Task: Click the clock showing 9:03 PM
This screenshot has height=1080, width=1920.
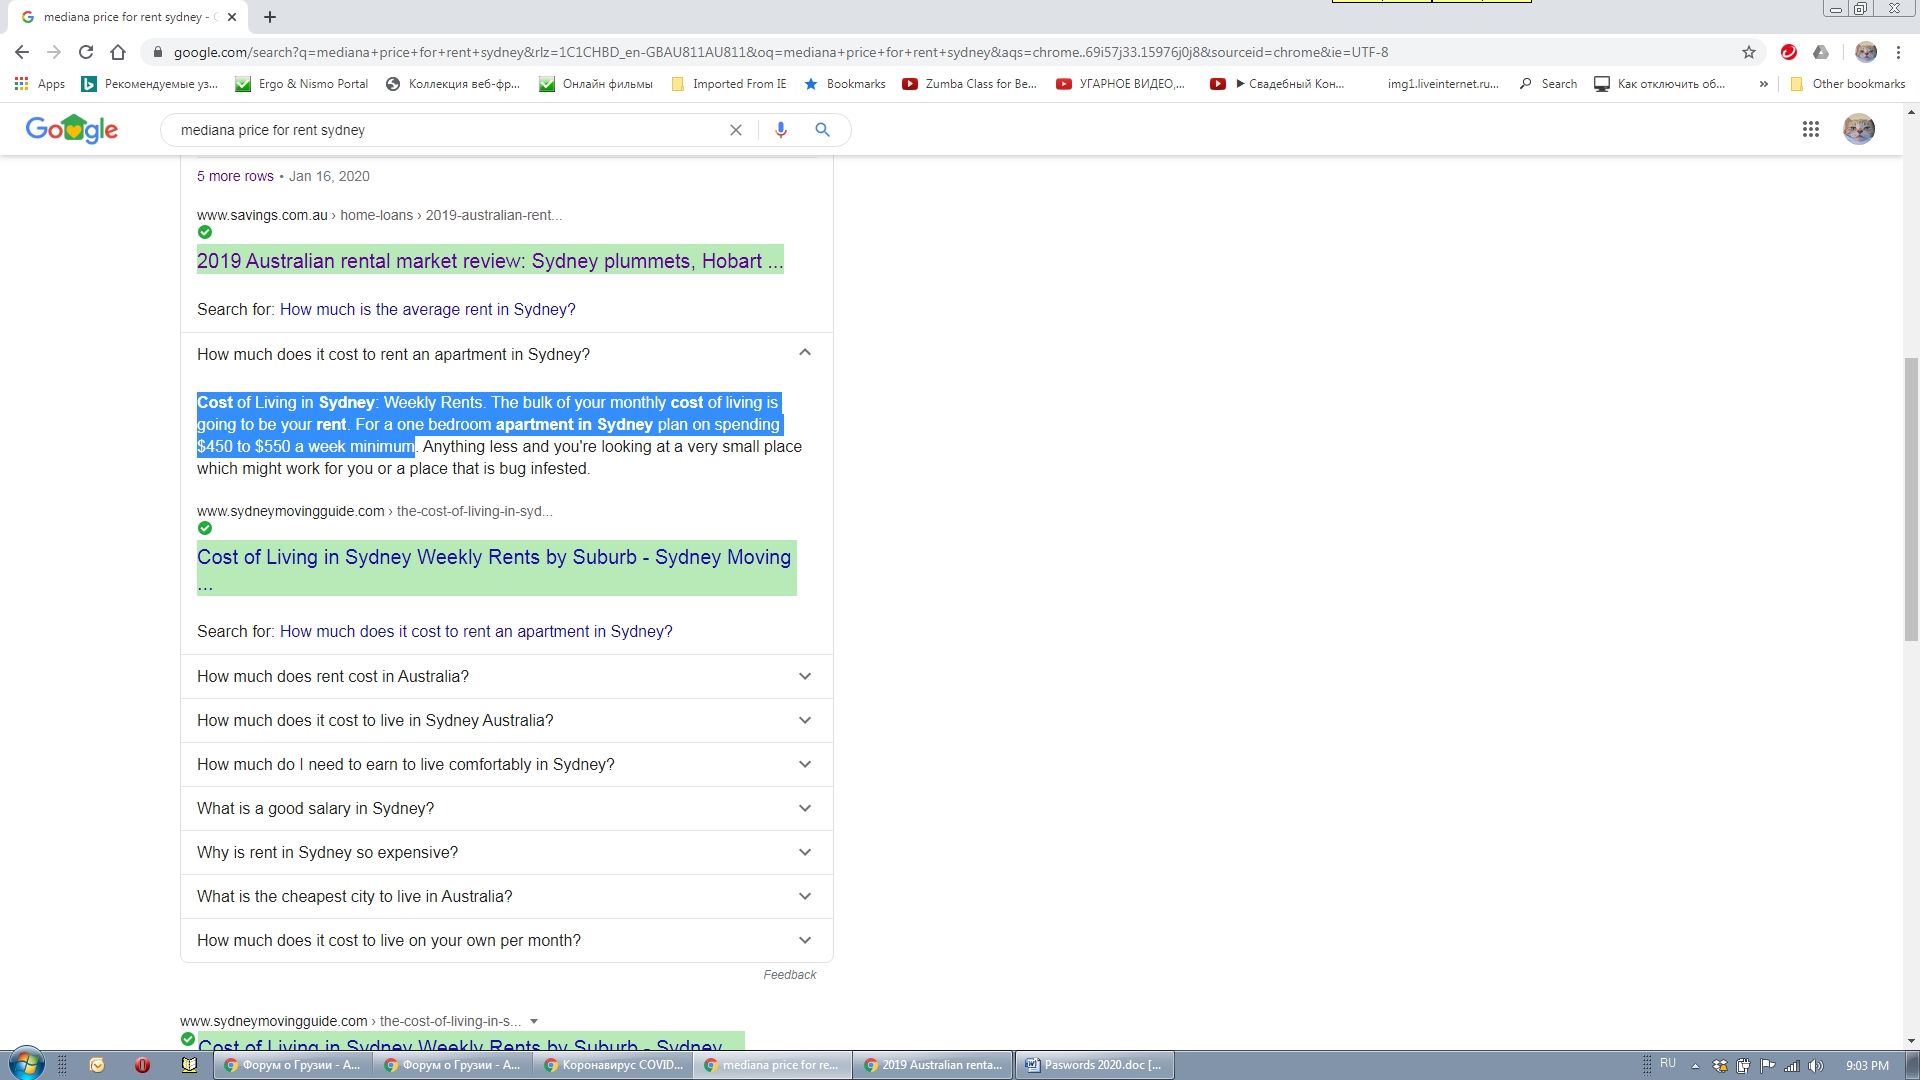Action: (x=1867, y=1065)
